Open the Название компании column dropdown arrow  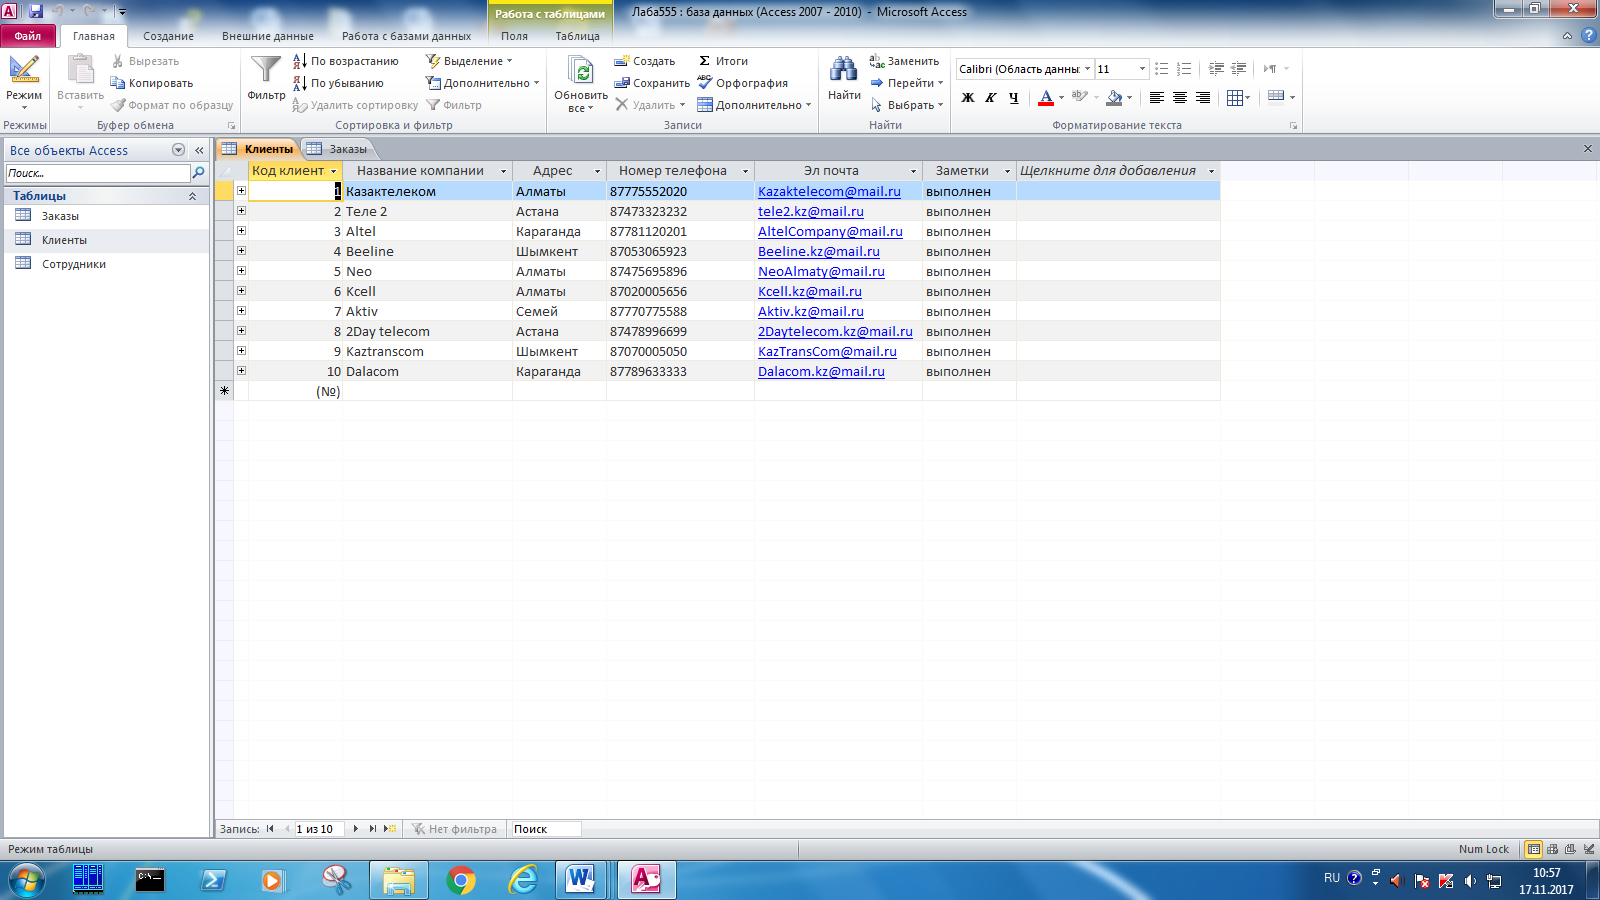(503, 171)
